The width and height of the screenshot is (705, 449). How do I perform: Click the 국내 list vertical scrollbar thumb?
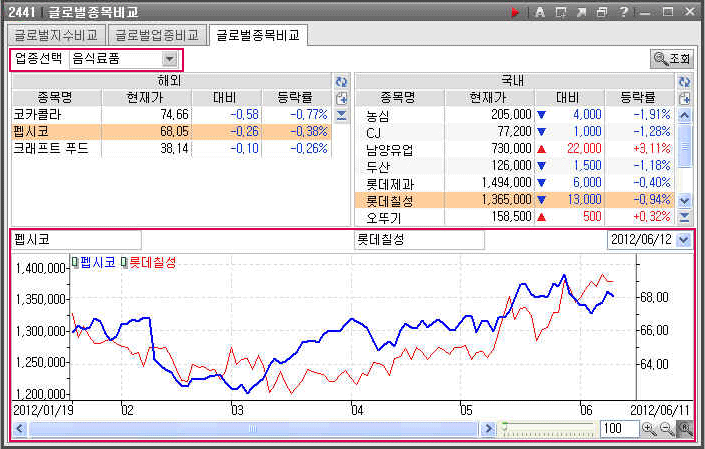[684, 147]
